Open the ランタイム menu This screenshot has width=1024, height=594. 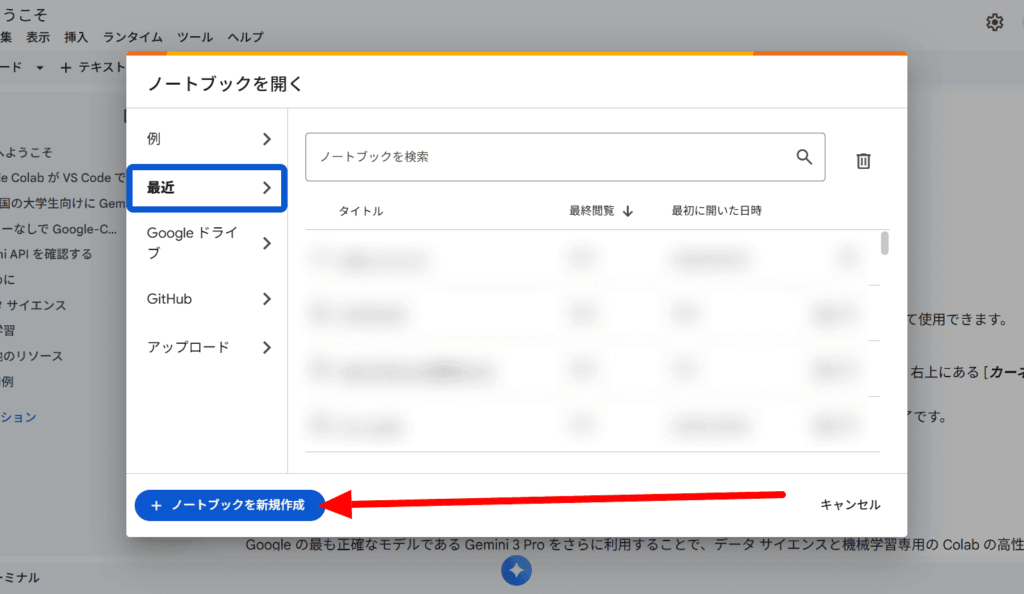point(132,37)
